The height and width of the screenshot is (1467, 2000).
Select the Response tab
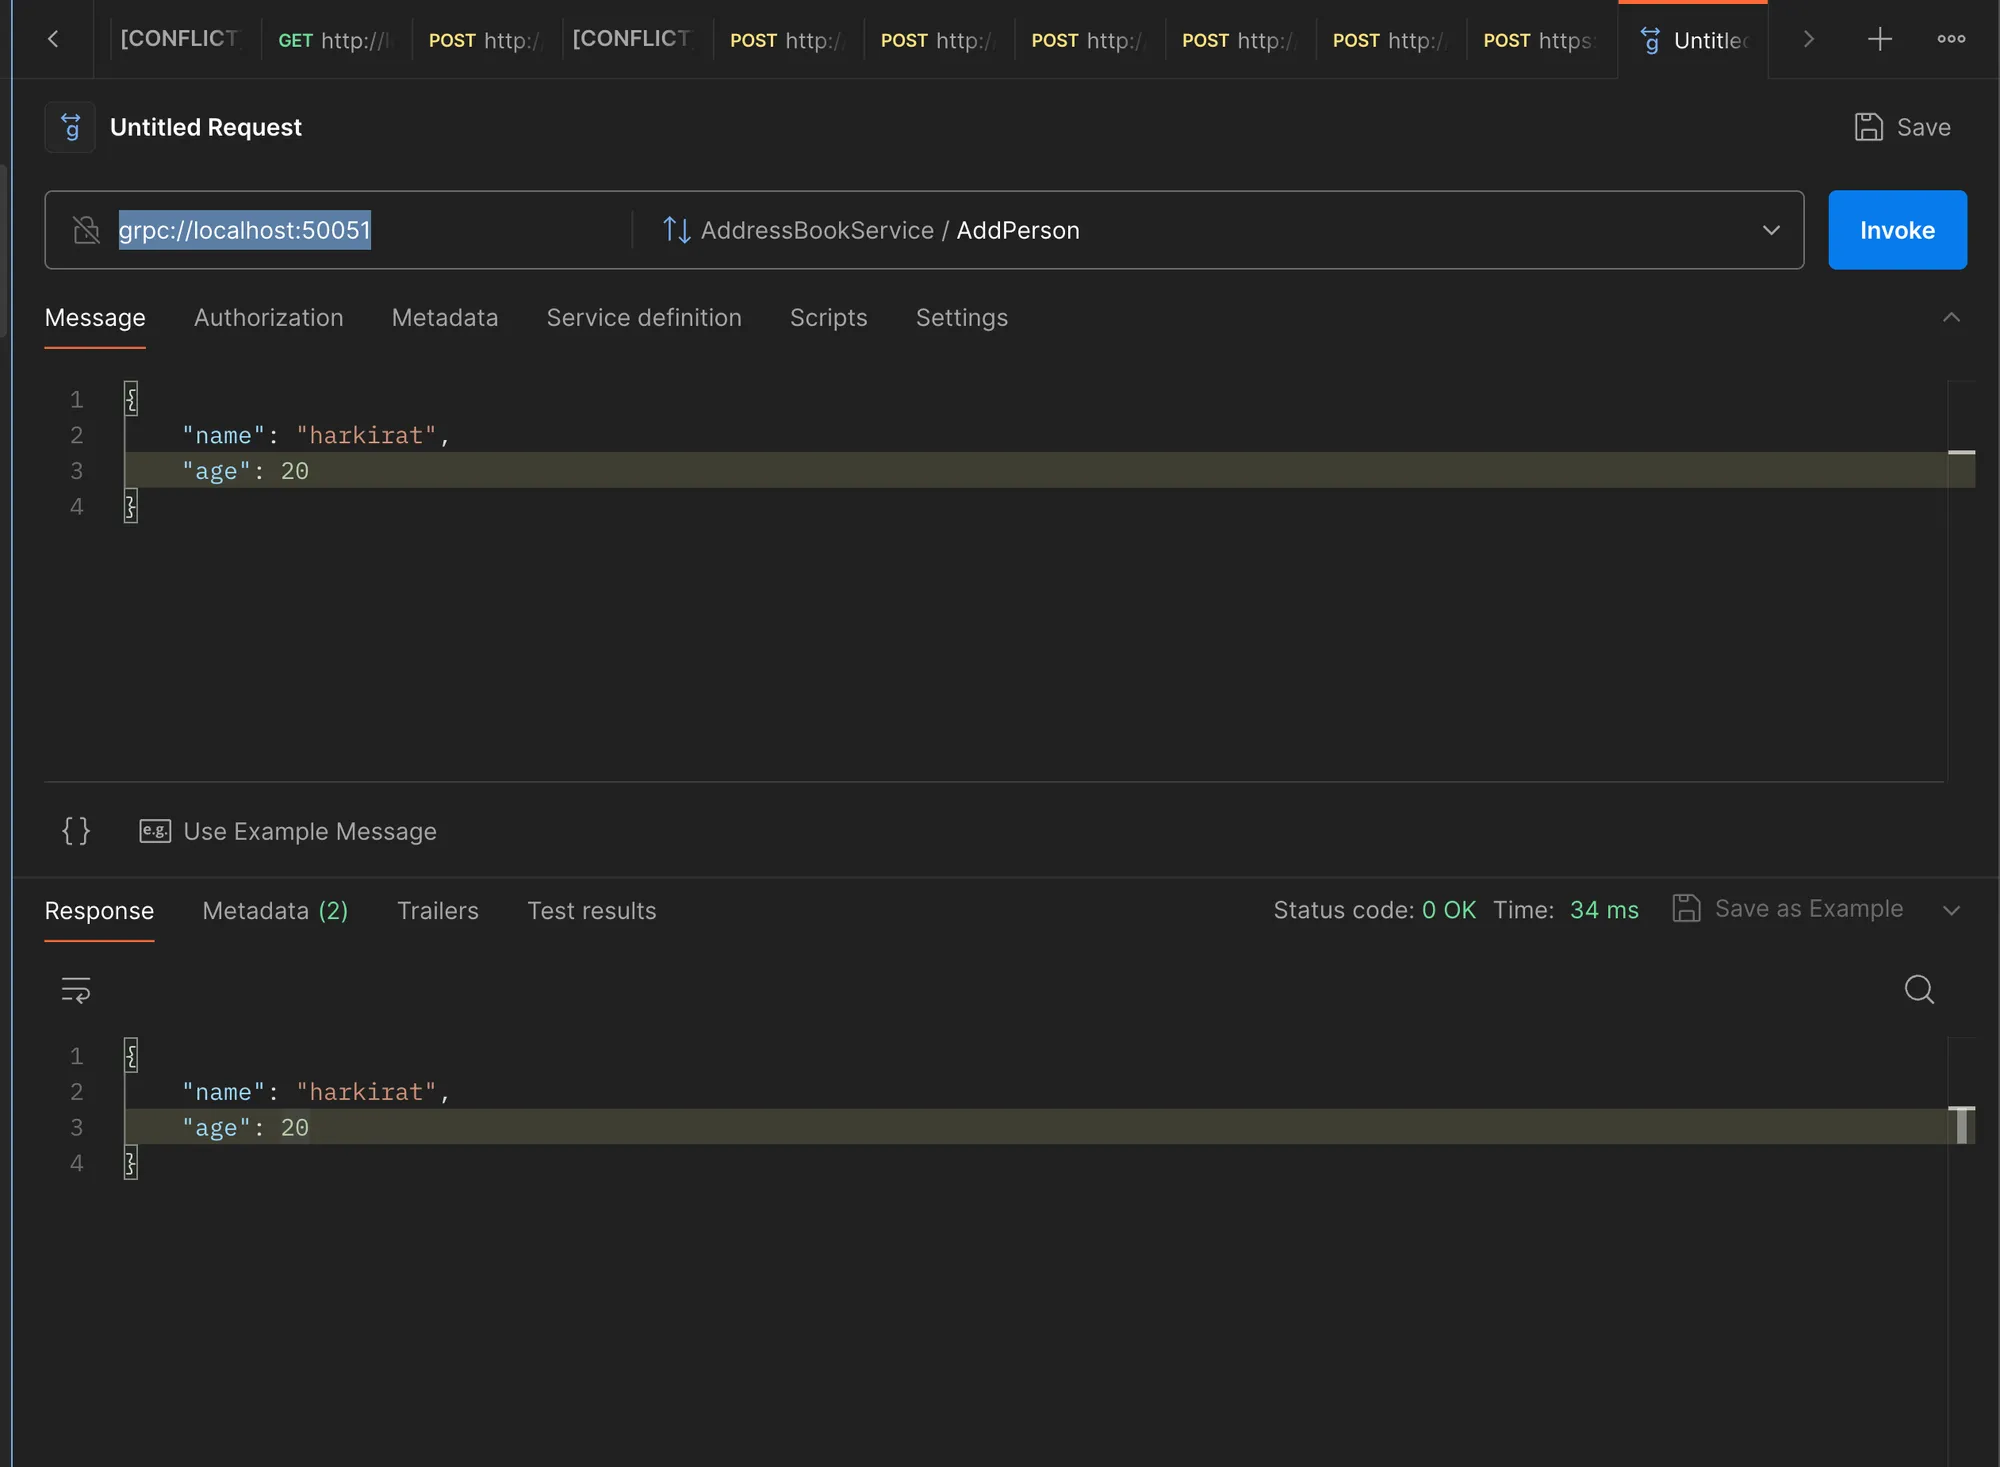click(99, 911)
